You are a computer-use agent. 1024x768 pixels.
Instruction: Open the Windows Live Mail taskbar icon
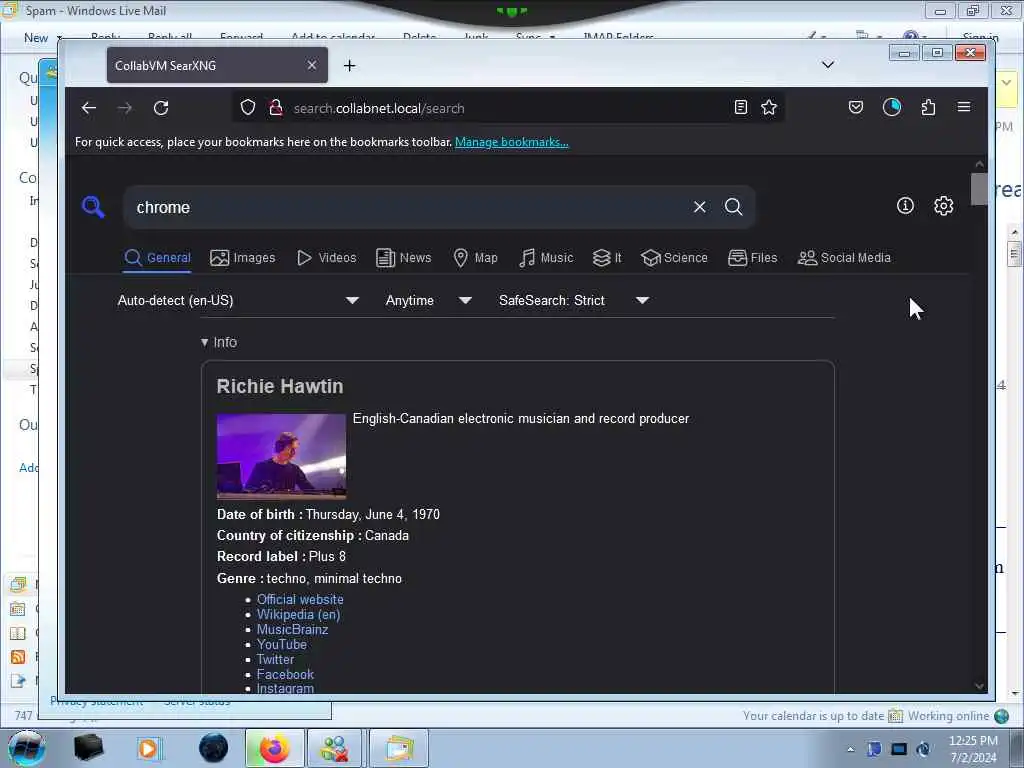[x=399, y=748]
